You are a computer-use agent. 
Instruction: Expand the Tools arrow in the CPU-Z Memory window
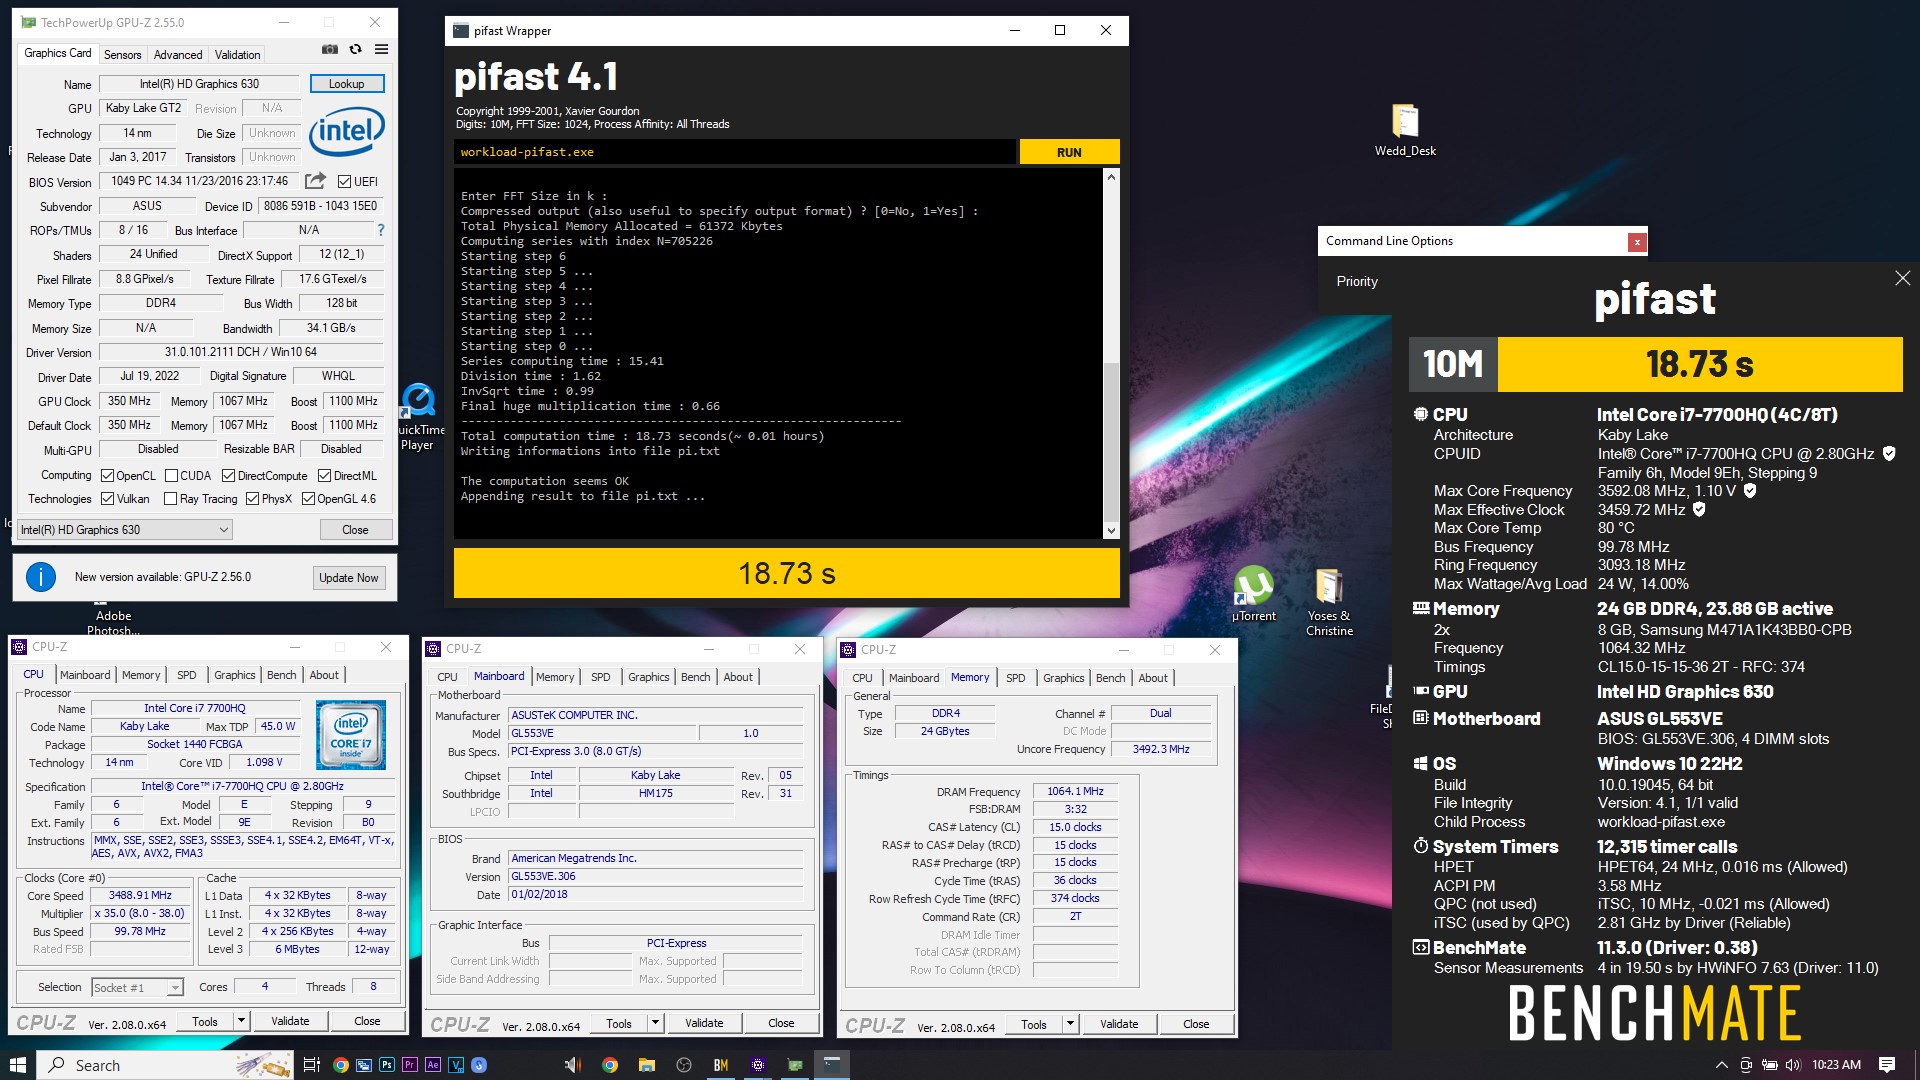coord(1070,1024)
